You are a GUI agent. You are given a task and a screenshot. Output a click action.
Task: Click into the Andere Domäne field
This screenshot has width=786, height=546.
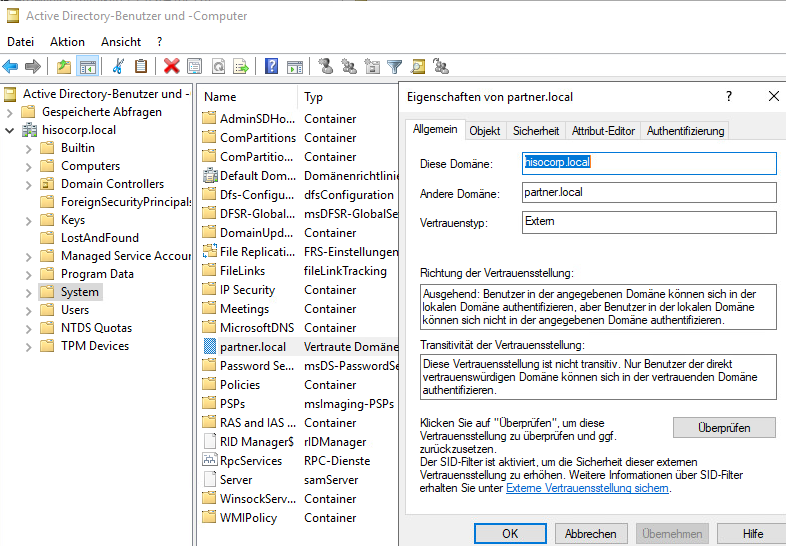point(649,193)
